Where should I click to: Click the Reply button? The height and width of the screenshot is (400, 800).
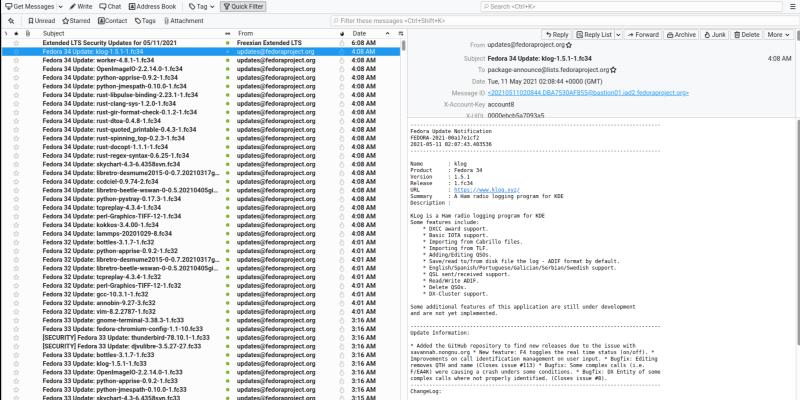(x=556, y=34)
